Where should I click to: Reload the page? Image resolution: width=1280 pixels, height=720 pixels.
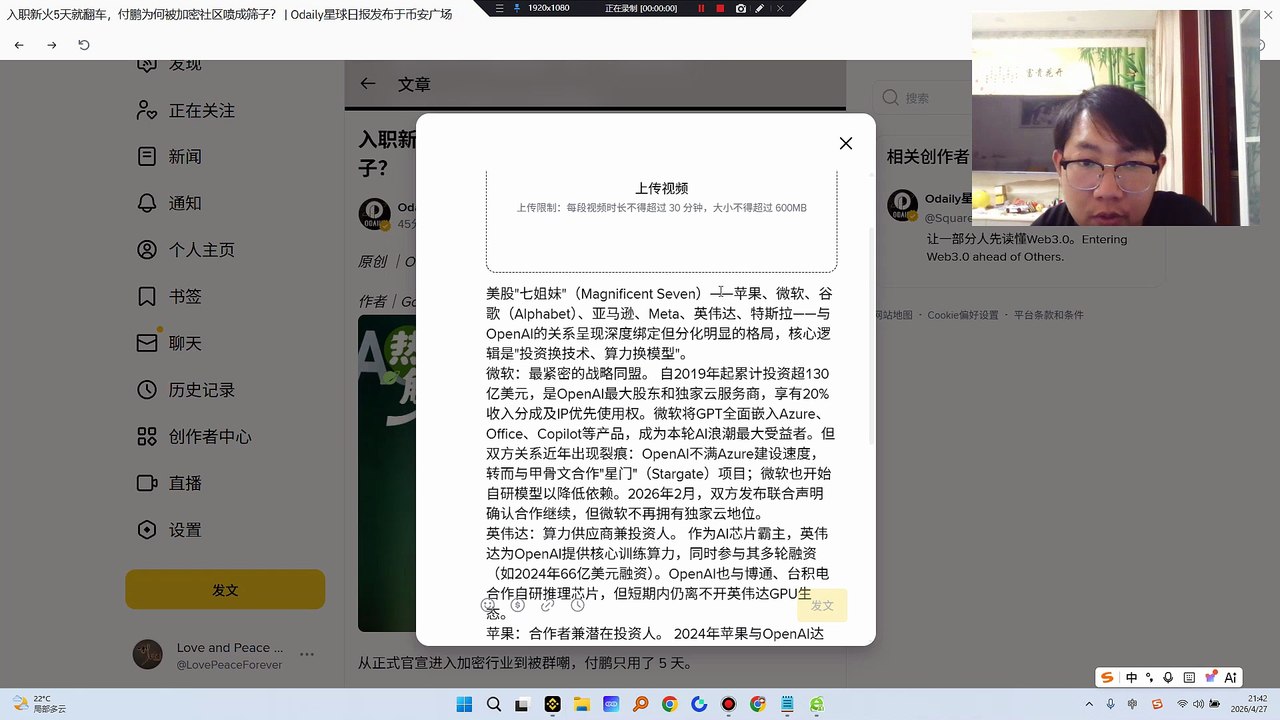click(x=84, y=45)
